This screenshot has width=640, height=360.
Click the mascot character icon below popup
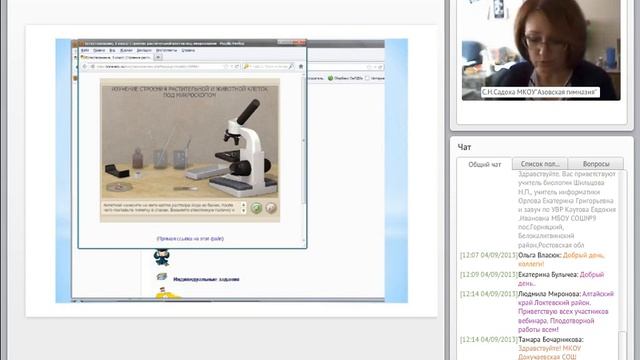point(162,257)
